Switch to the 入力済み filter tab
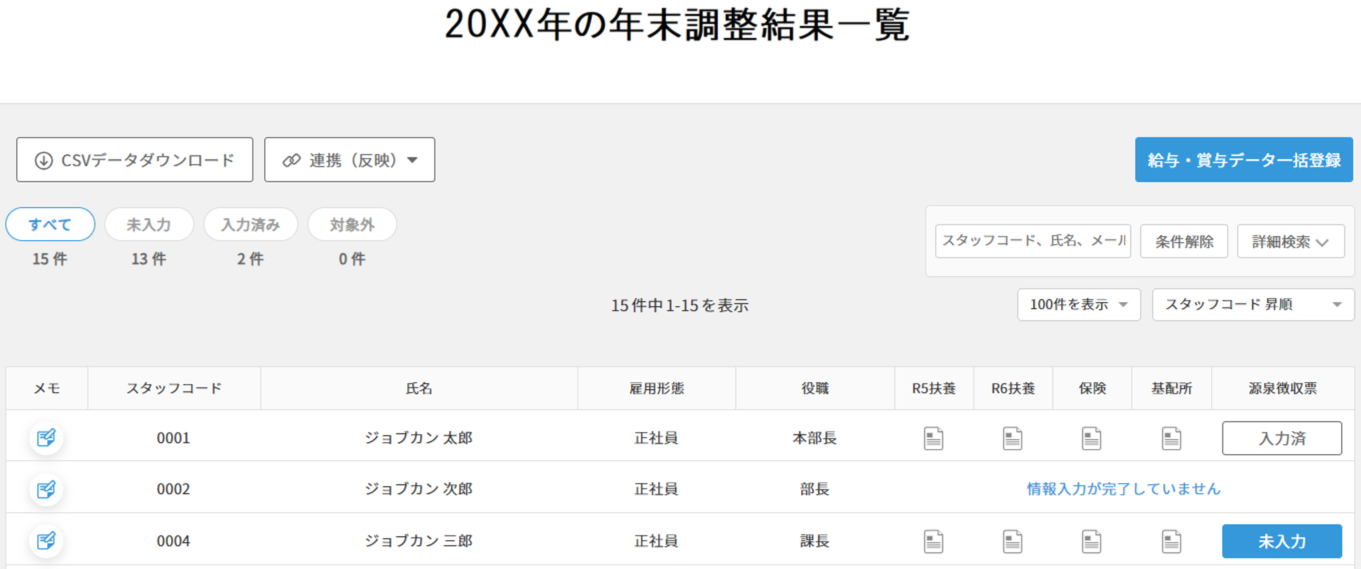 click(250, 225)
